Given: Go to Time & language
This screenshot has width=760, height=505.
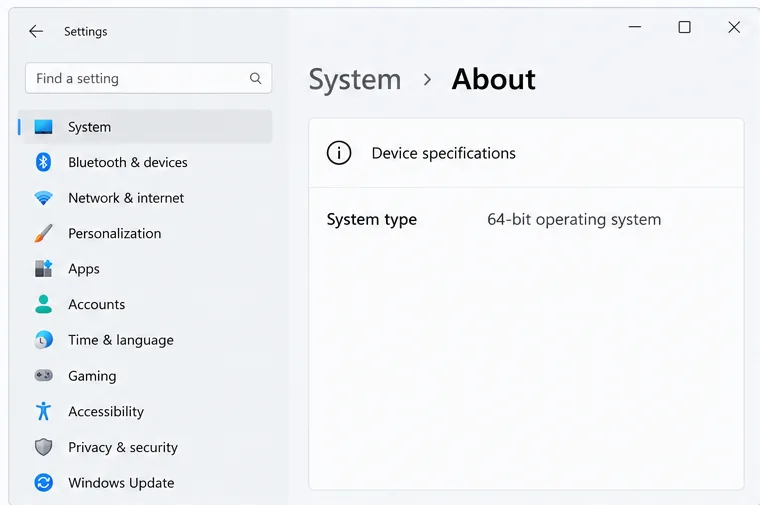Looking at the screenshot, I should [x=121, y=340].
